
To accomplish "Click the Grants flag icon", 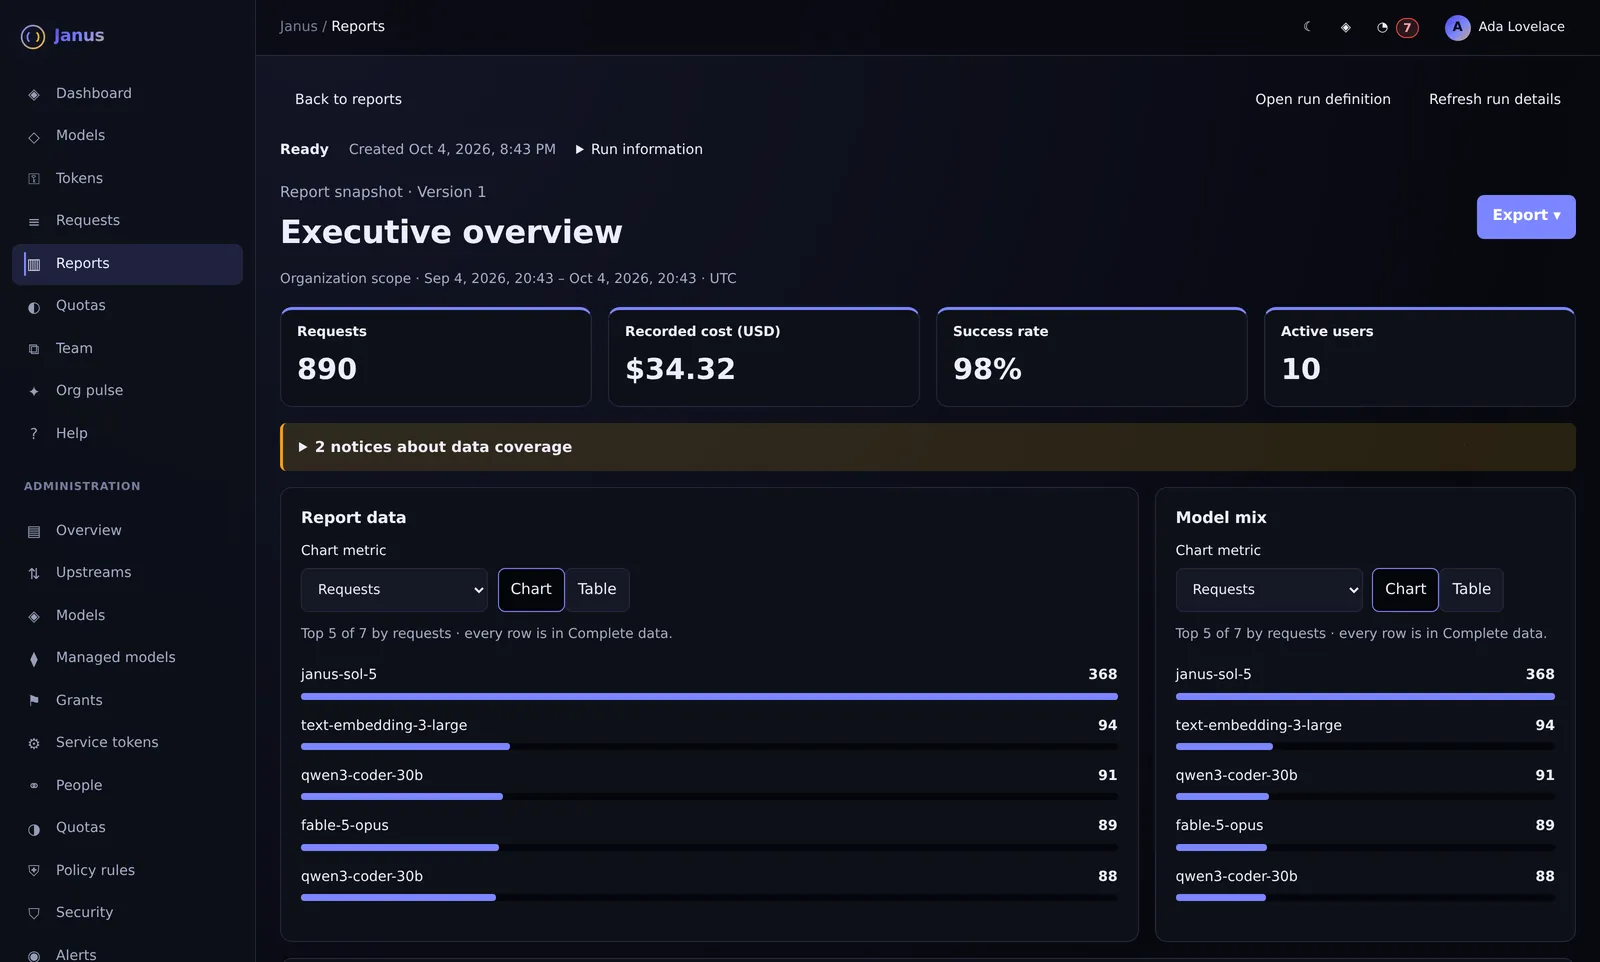I will [34, 701].
